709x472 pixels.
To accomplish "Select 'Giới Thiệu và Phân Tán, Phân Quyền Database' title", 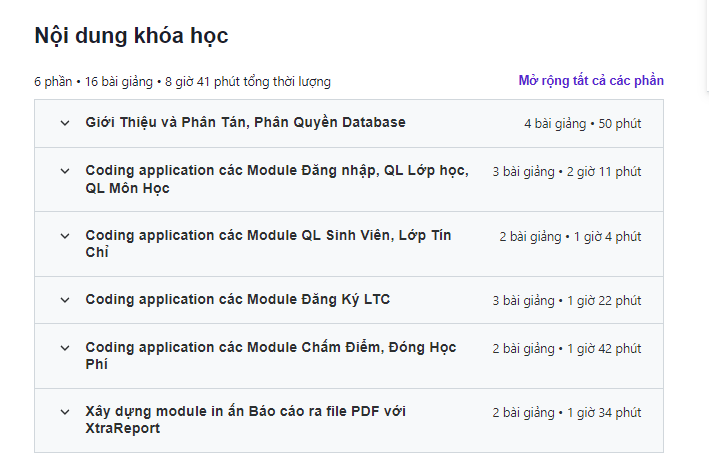I will pos(245,123).
